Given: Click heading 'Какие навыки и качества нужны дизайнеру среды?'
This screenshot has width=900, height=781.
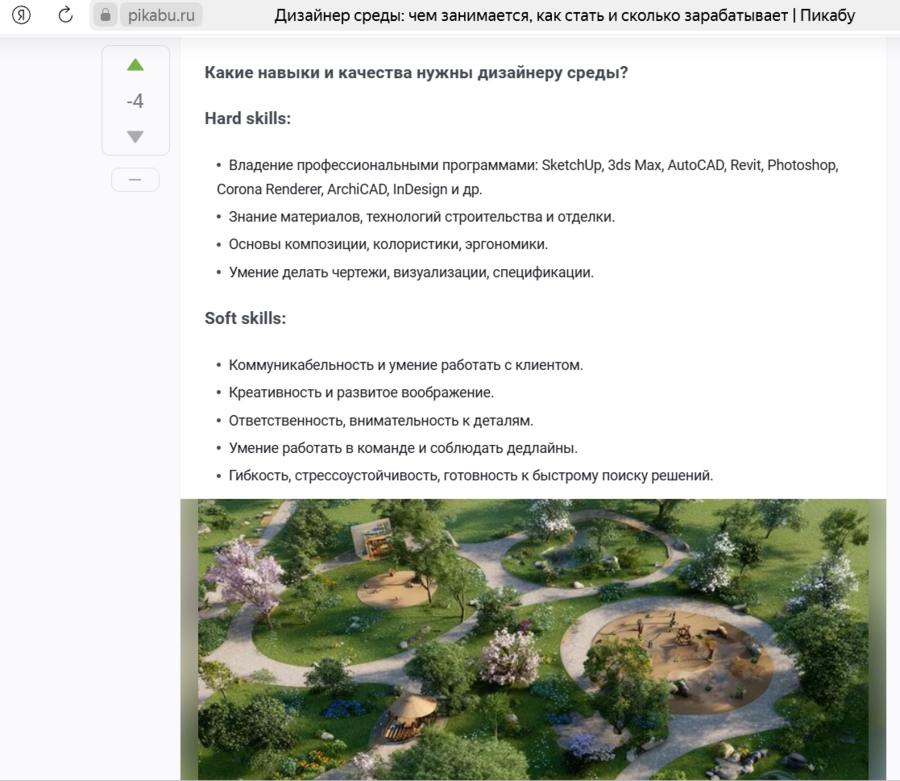Looking at the screenshot, I should [x=416, y=73].
